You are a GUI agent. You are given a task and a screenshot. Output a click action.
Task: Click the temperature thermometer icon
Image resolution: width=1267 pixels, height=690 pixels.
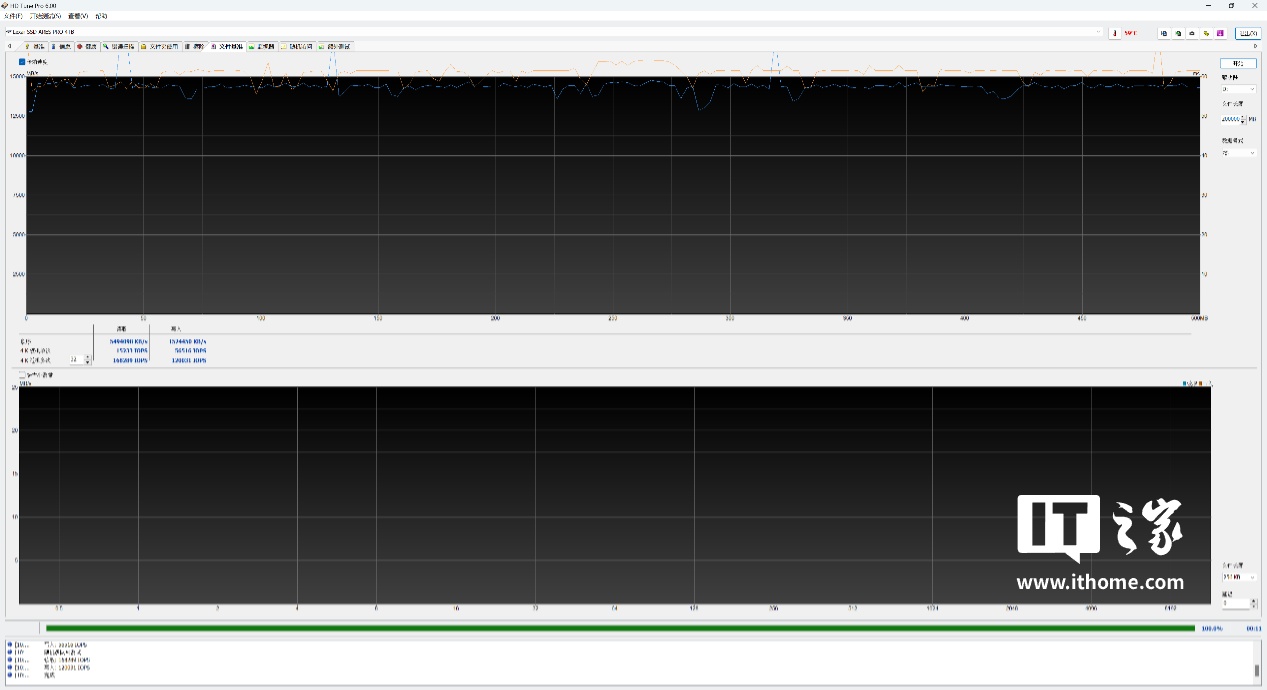click(x=1115, y=33)
